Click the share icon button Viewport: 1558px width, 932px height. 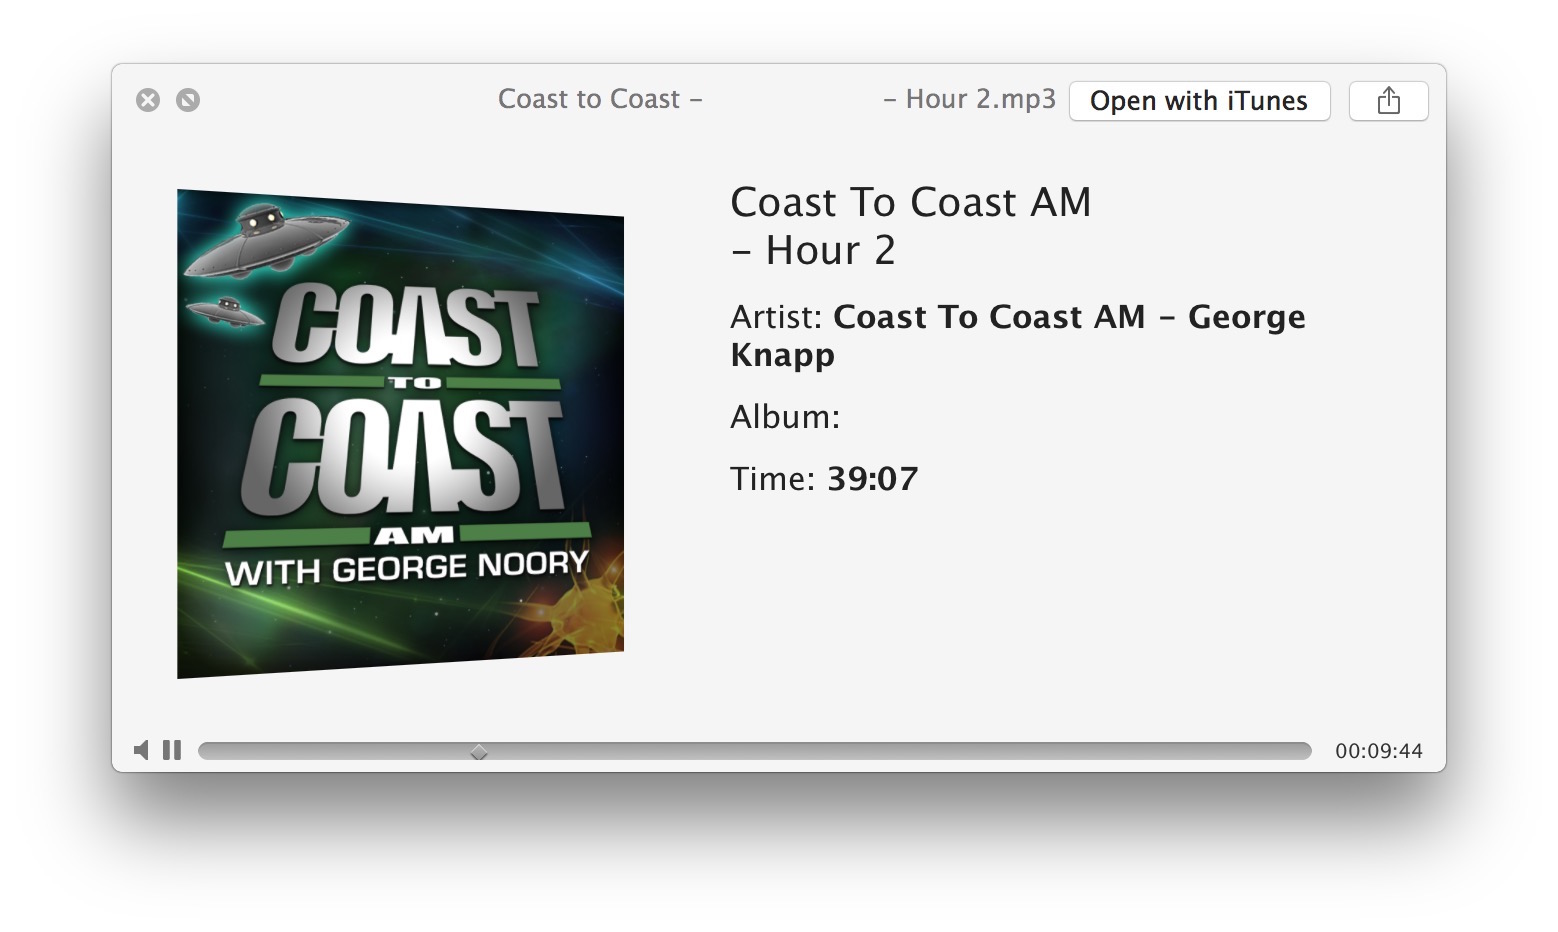[1388, 101]
